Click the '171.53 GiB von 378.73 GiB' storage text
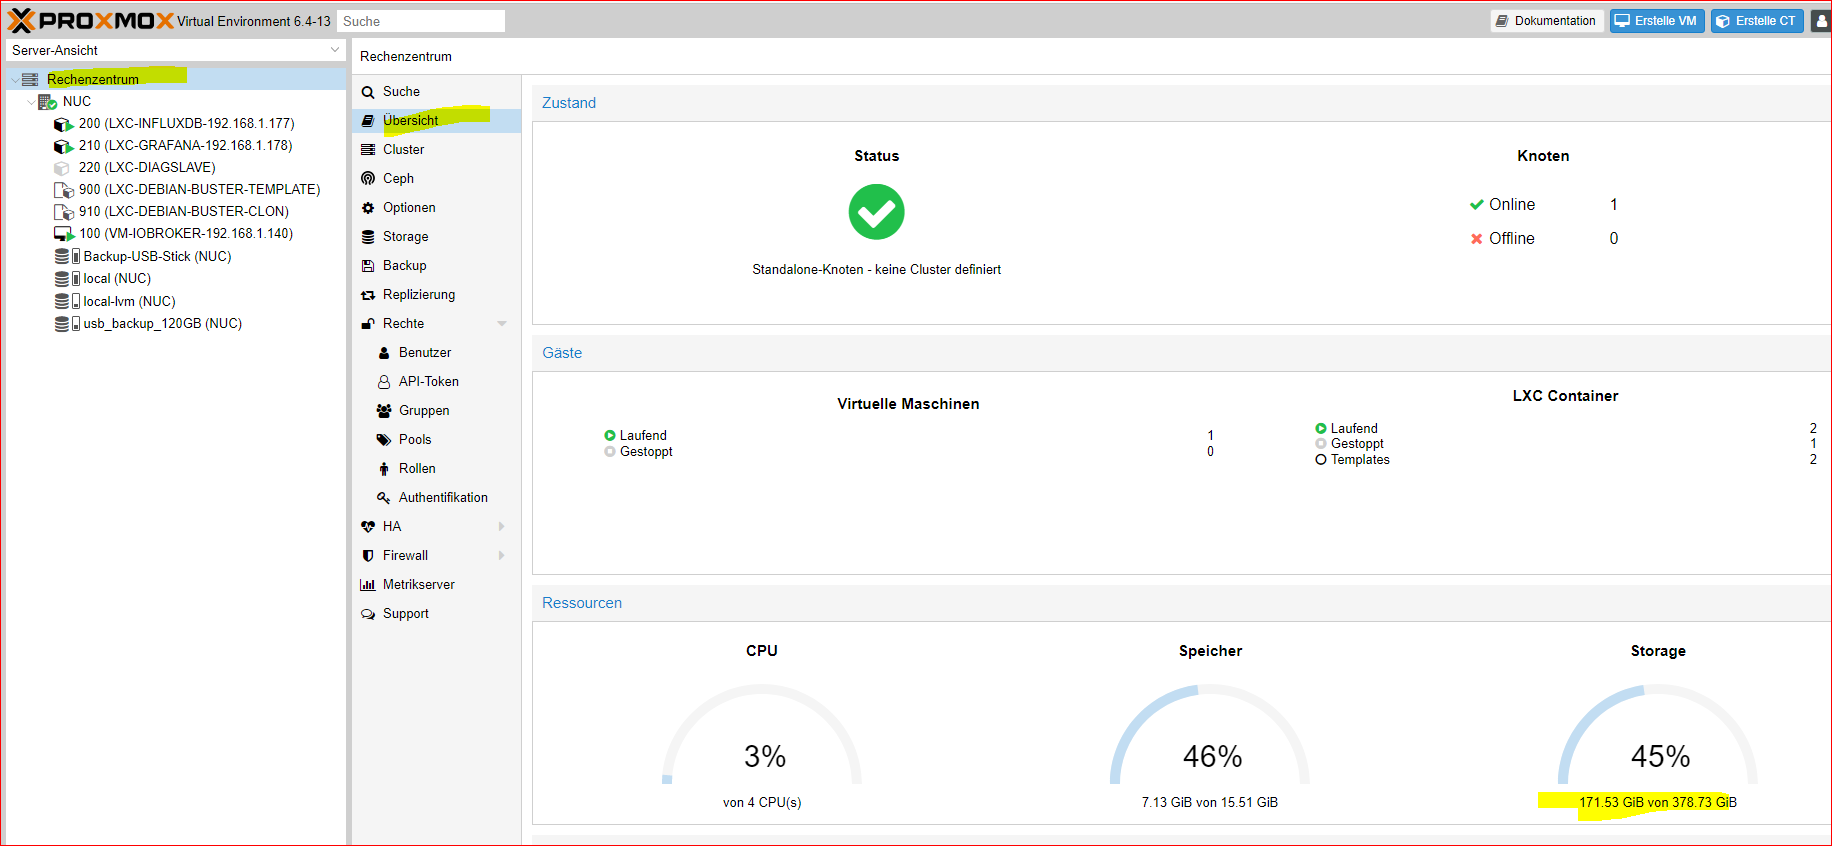 click(x=1658, y=803)
